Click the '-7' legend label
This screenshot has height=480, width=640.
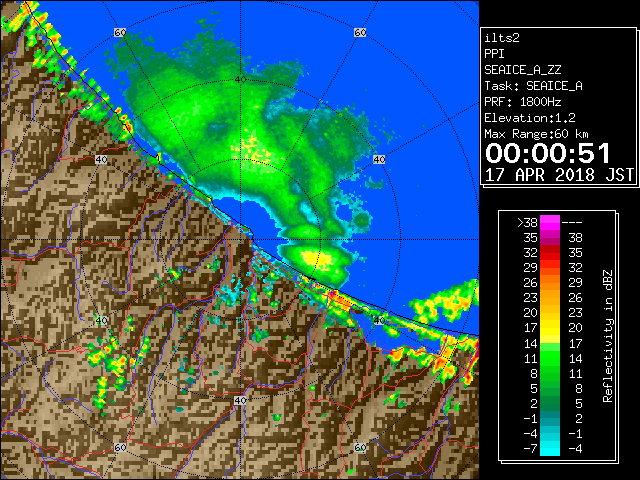530,449
